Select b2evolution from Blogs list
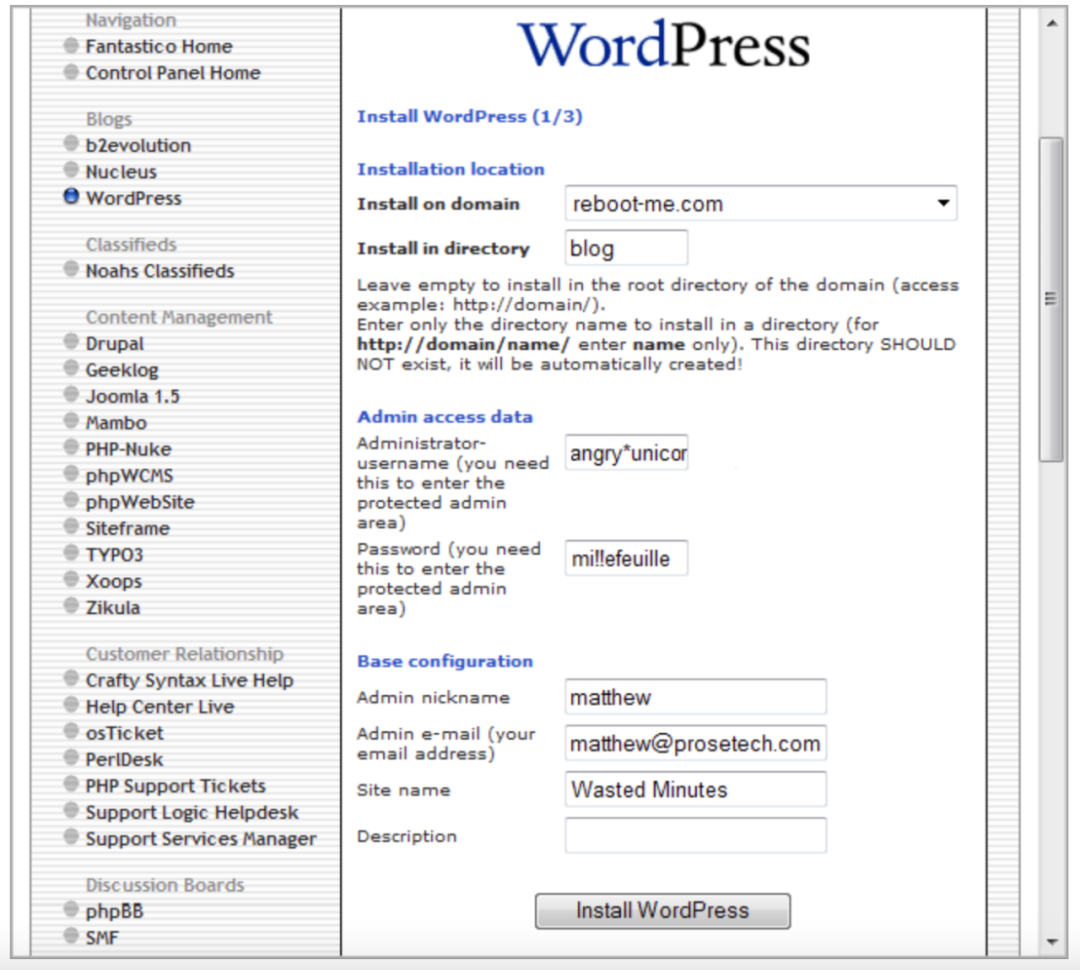The image size is (1080, 970). 138,145
